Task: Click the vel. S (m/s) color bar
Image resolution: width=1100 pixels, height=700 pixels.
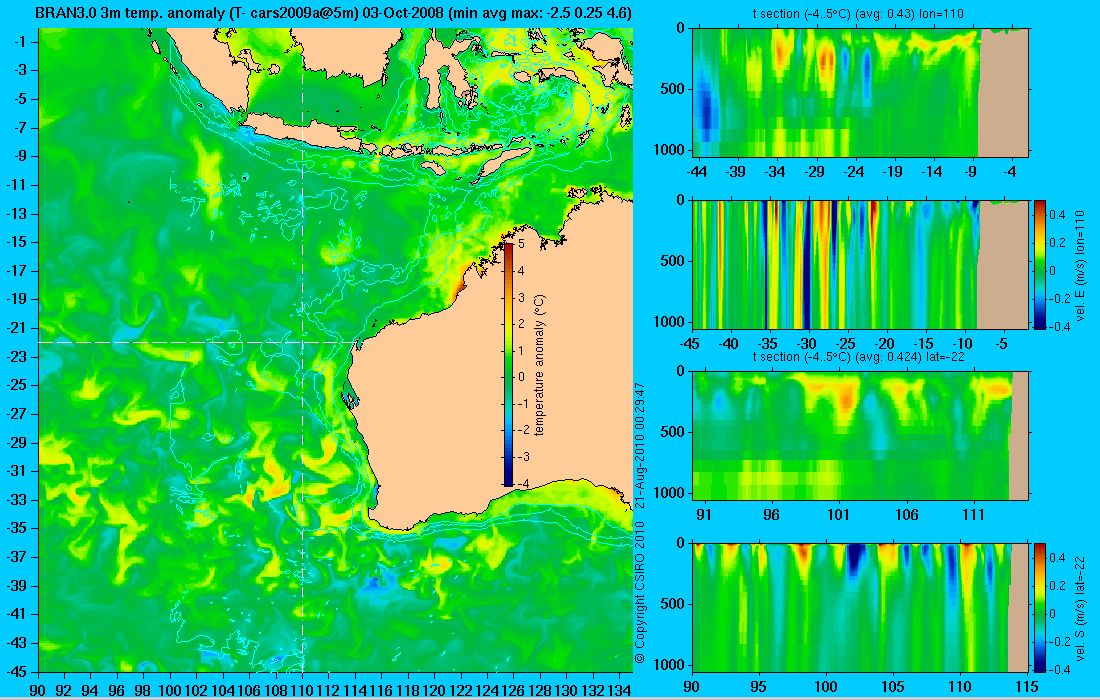Action: [x=1039, y=607]
